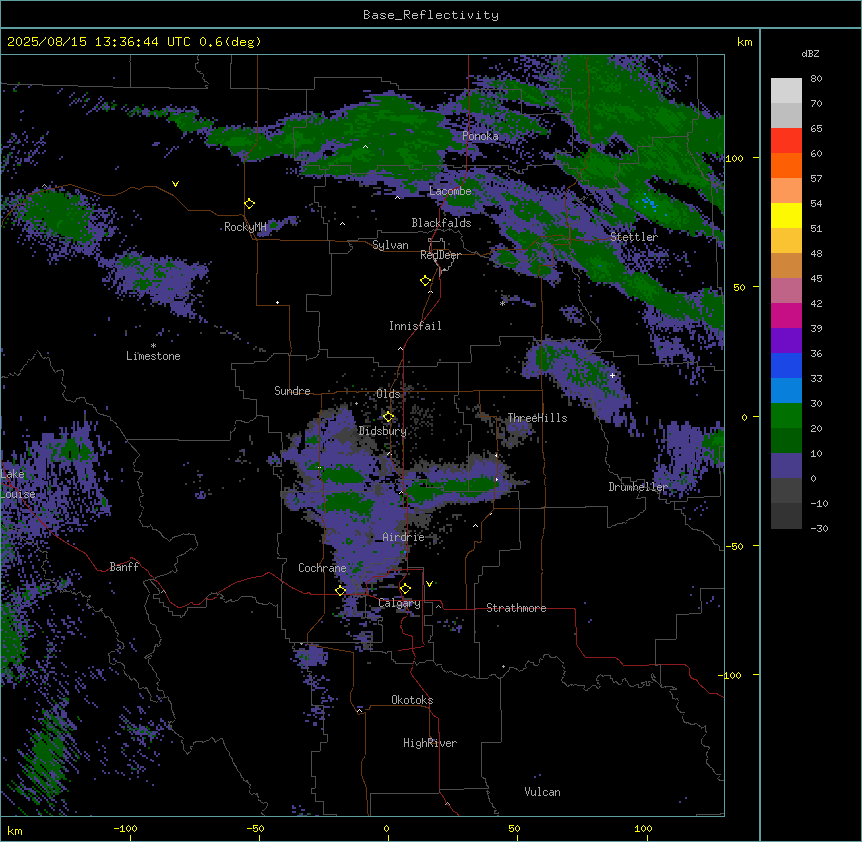The width and height of the screenshot is (862, 842).
Task: Select the bright green 20-30 dBZ swatch
Action: 786,416
